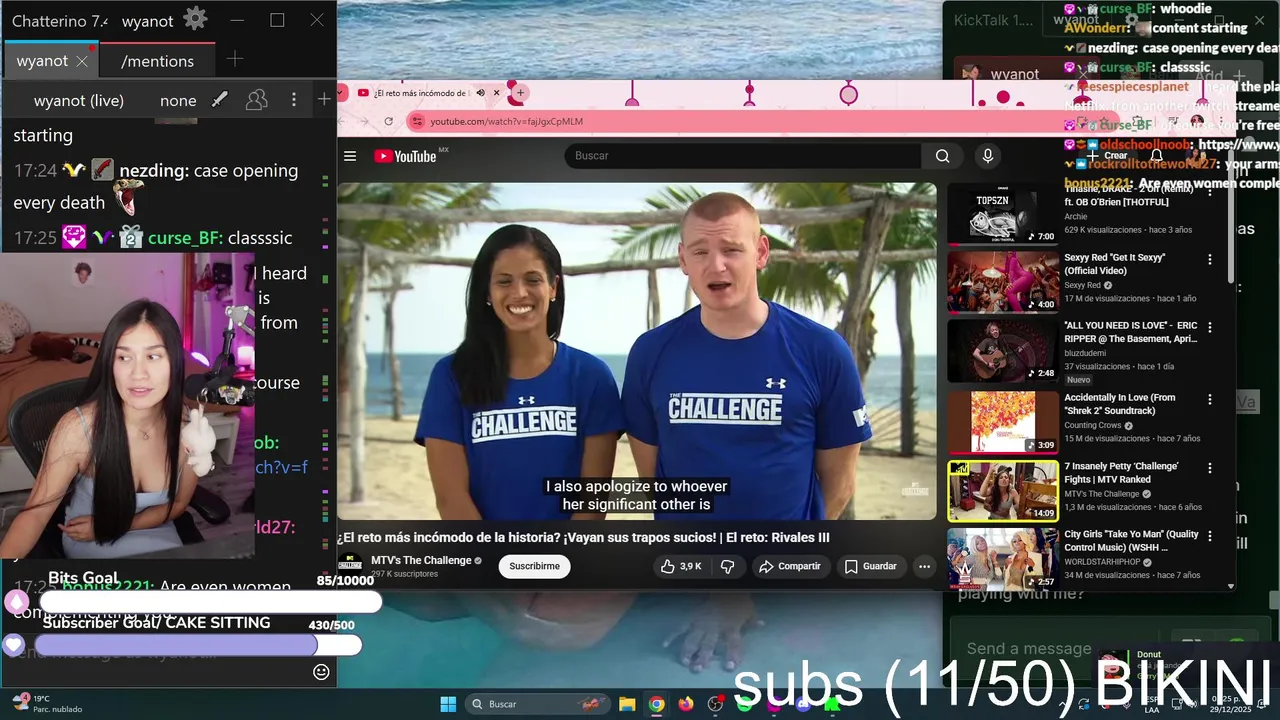Open Firefox from the taskbar

tap(686, 704)
